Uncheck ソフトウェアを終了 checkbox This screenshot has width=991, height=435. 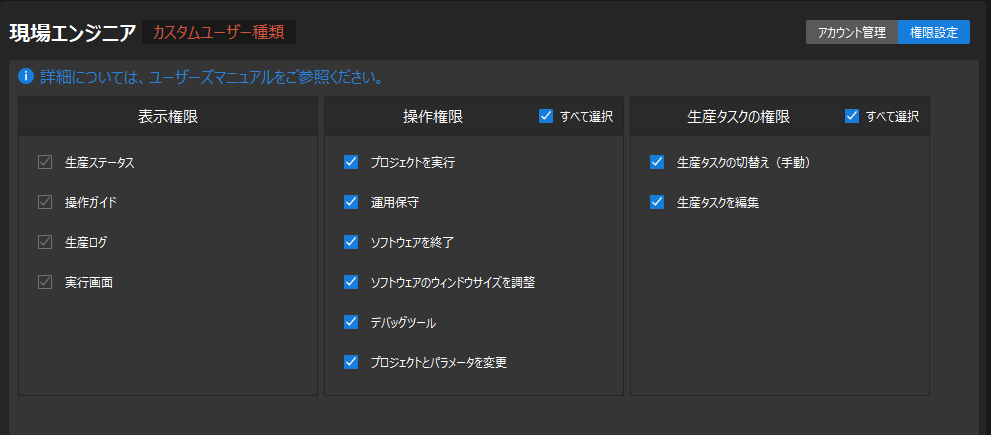click(351, 242)
